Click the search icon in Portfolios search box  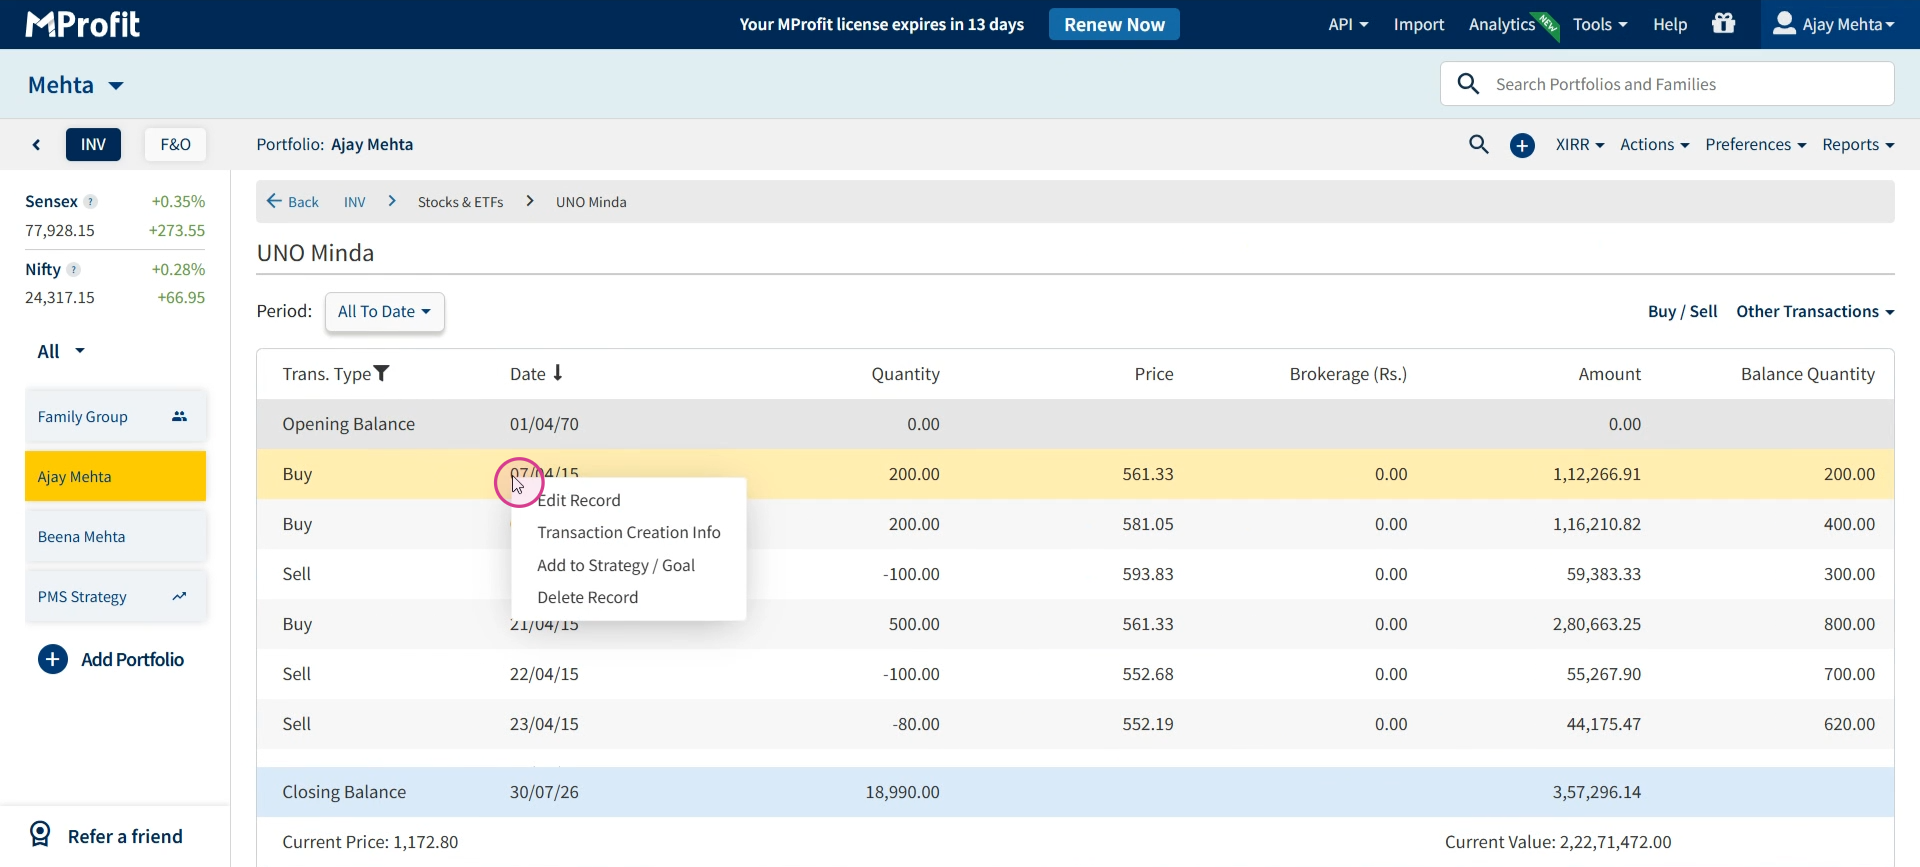(1468, 84)
